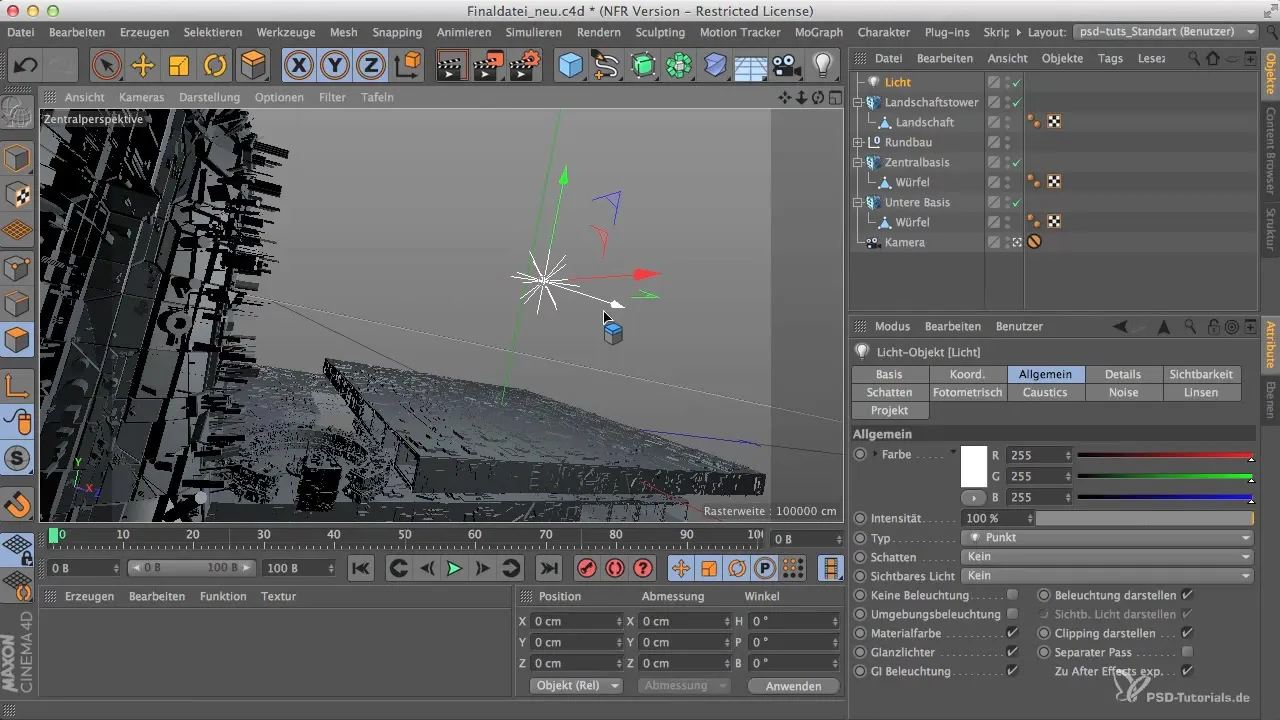Uncheck GI Beleuchtung checkbox
This screenshot has width=1280, height=720.
click(1012, 671)
